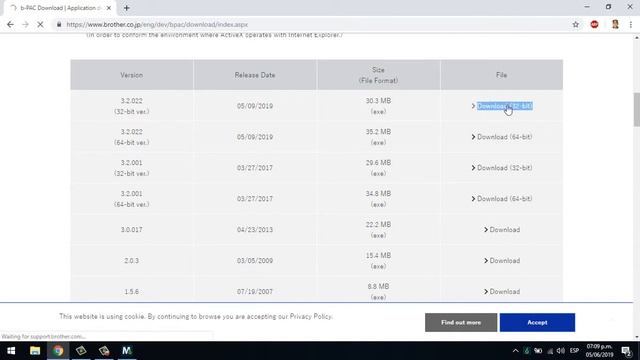640x360 pixels.
Task: Open the Chrome three-dot menu
Action: click(631, 24)
